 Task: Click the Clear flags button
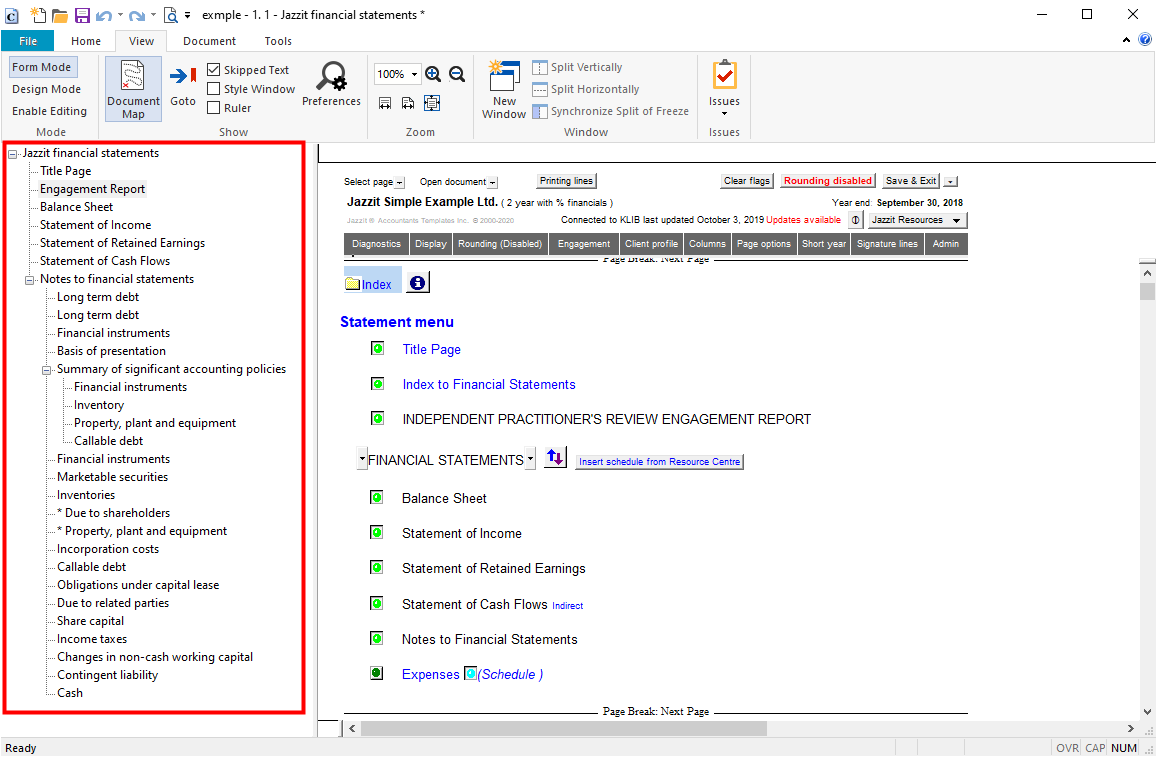pyautogui.click(x=747, y=181)
